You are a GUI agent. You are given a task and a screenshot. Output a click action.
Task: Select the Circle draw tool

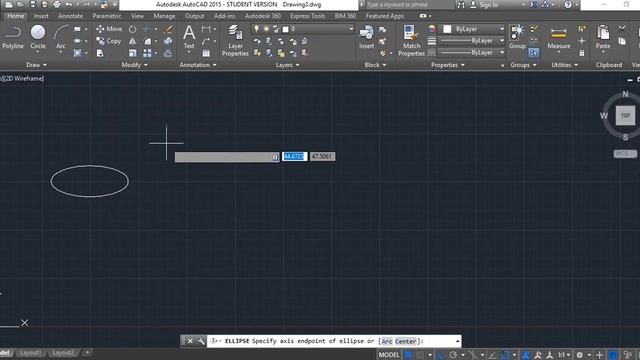pyautogui.click(x=38, y=38)
